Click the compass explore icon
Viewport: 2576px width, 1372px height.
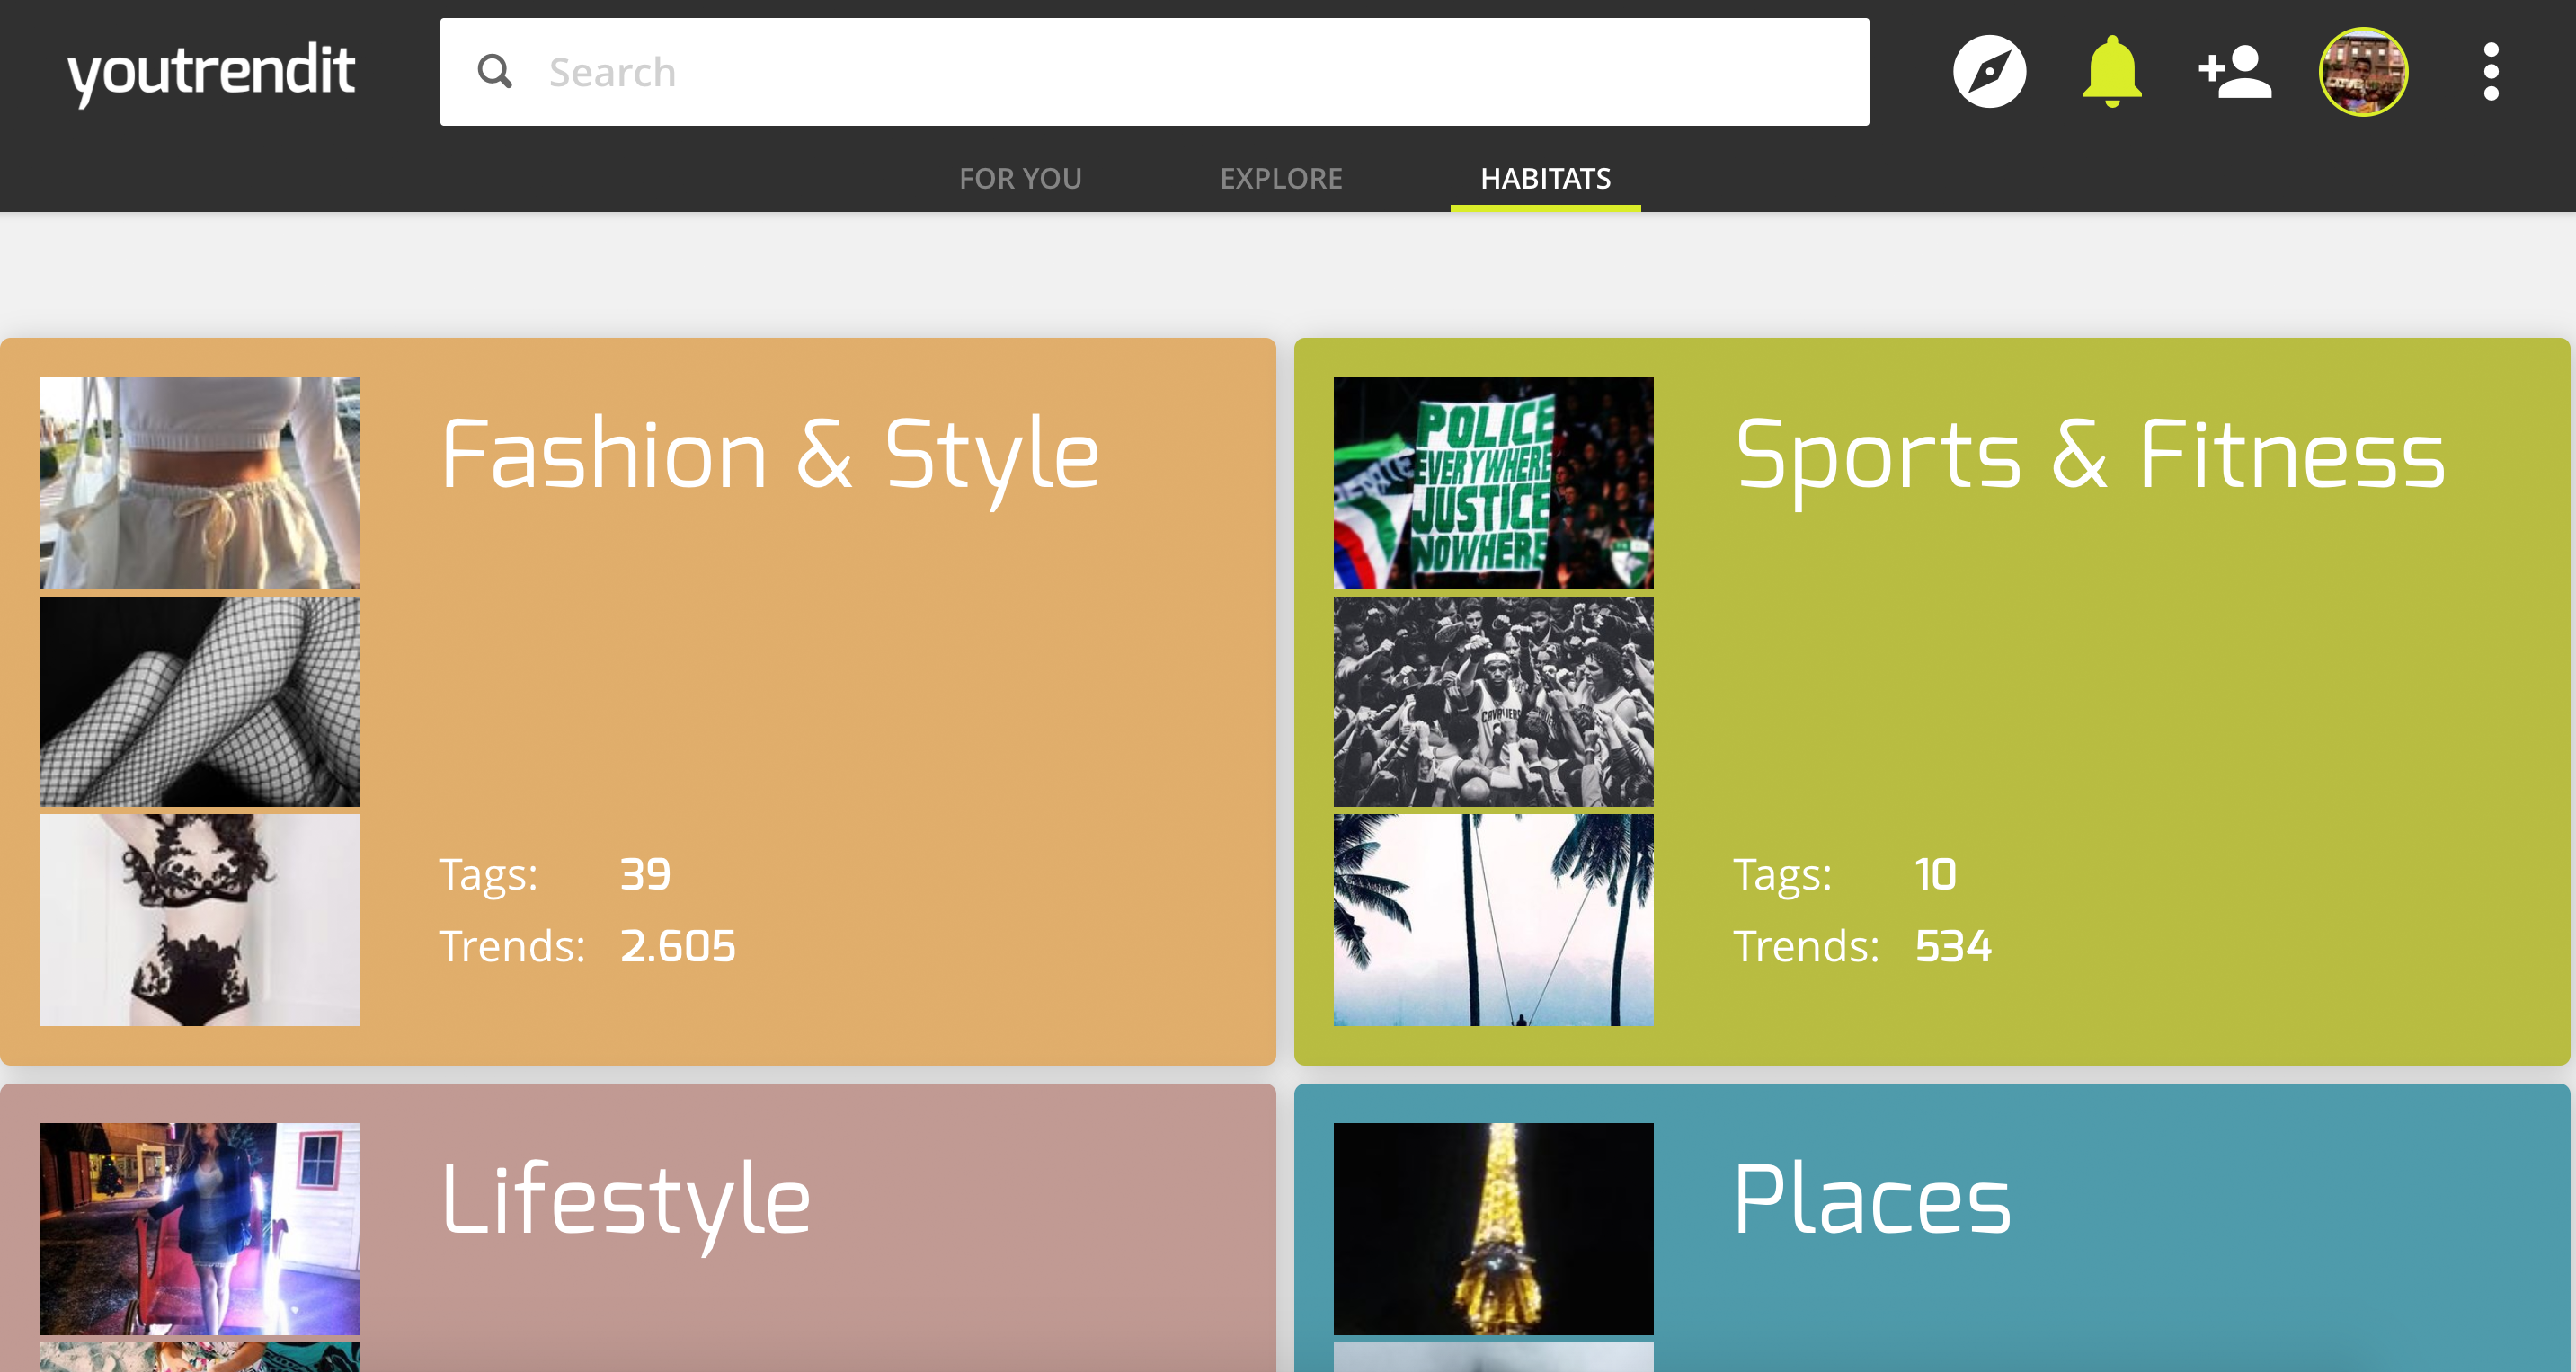[x=1989, y=72]
